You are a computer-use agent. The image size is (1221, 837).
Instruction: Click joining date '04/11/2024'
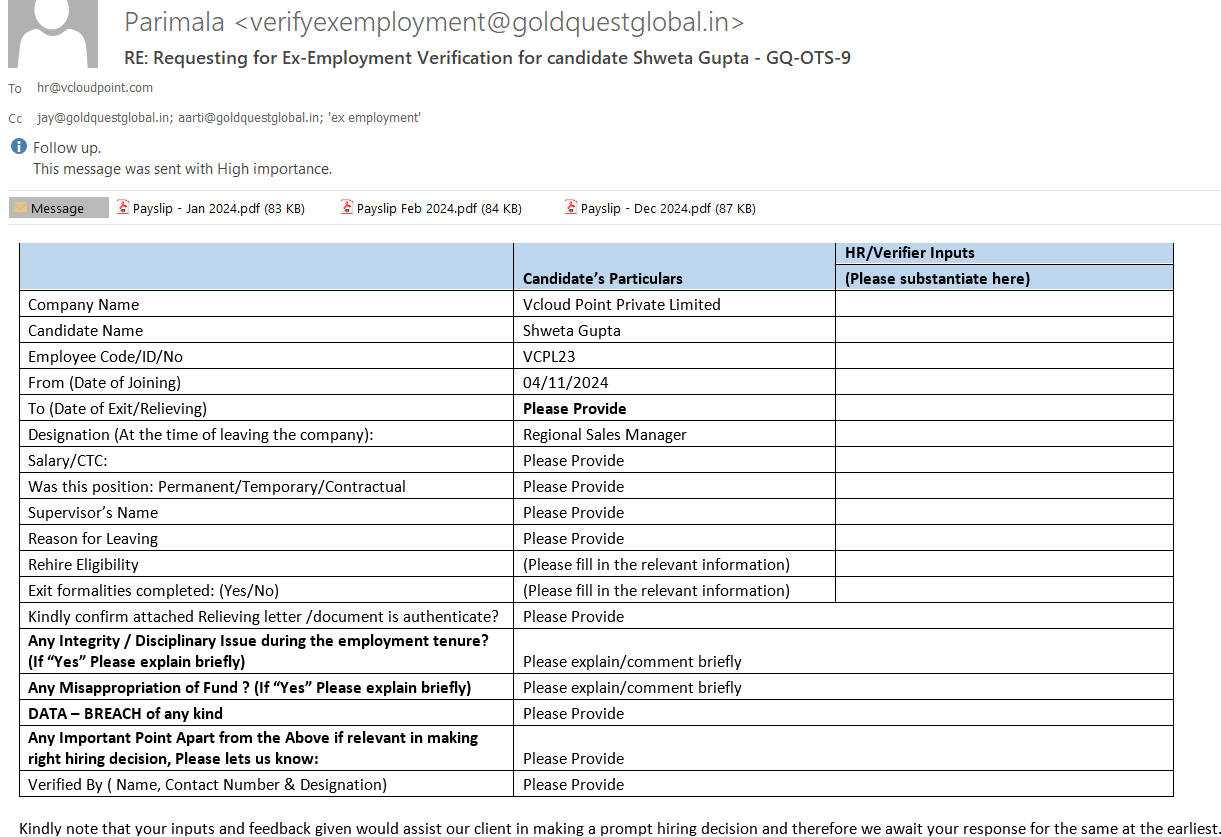point(566,383)
